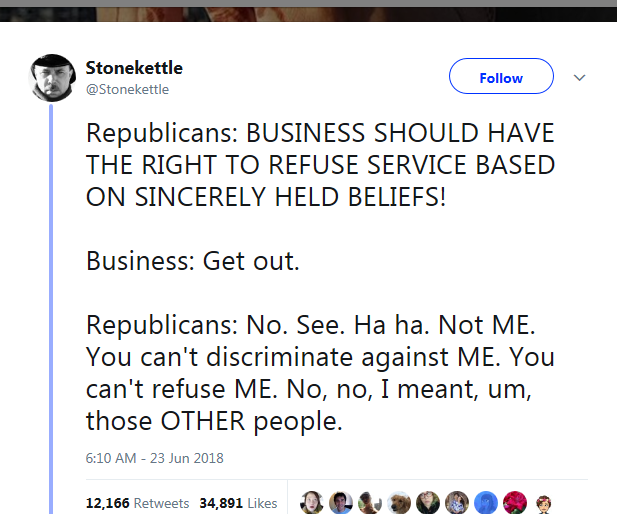Click the golden dog liker avatar
This screenshot has width=617, height=514.
coord(400,502)
